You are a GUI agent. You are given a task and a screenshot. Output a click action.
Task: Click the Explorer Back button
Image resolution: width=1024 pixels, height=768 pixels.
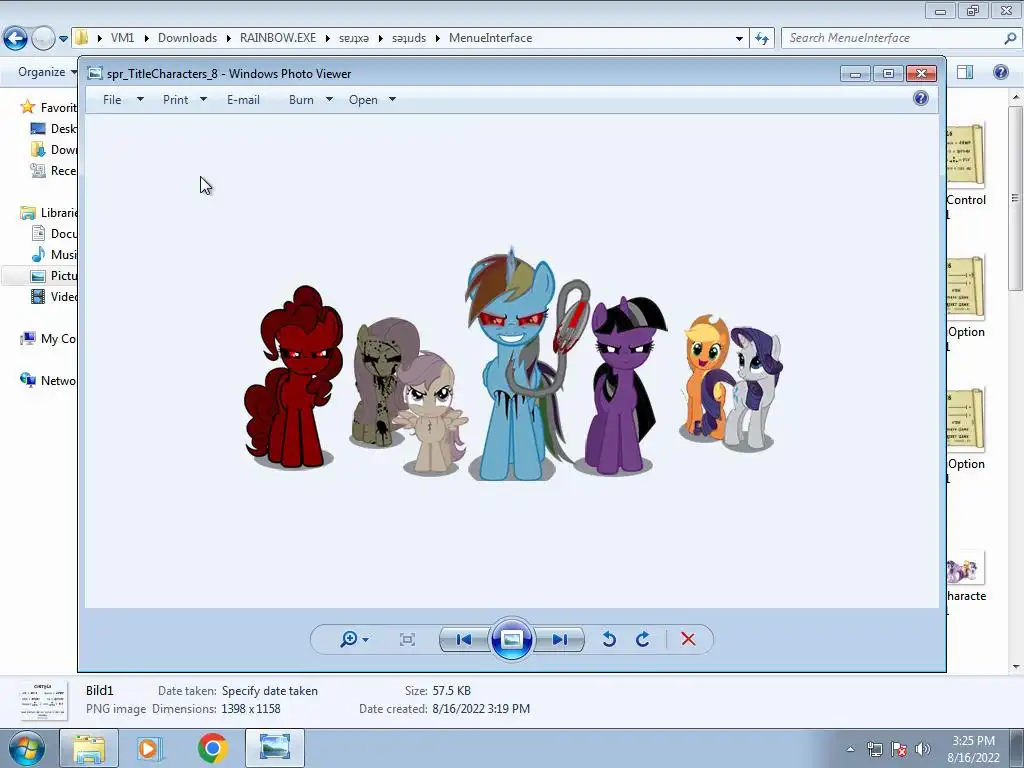15,39
